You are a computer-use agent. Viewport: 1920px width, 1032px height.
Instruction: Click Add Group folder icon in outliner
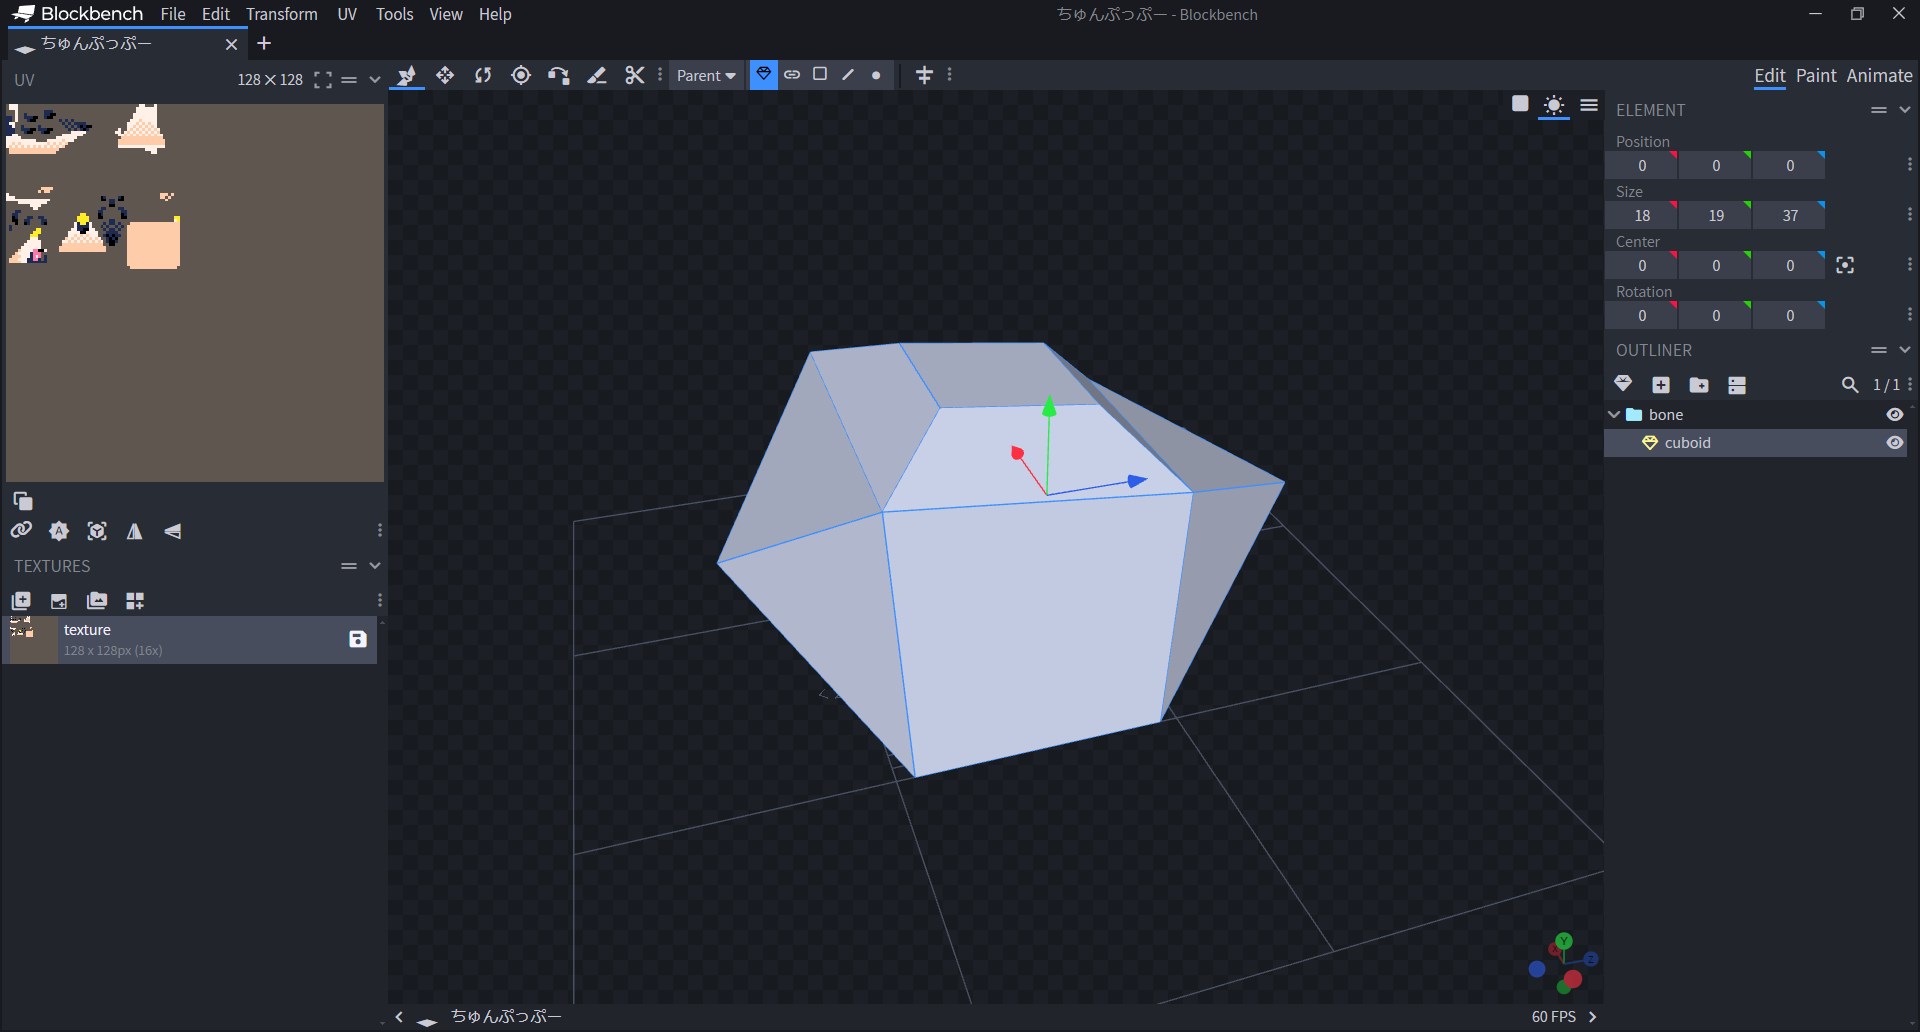pos(1699,384)
